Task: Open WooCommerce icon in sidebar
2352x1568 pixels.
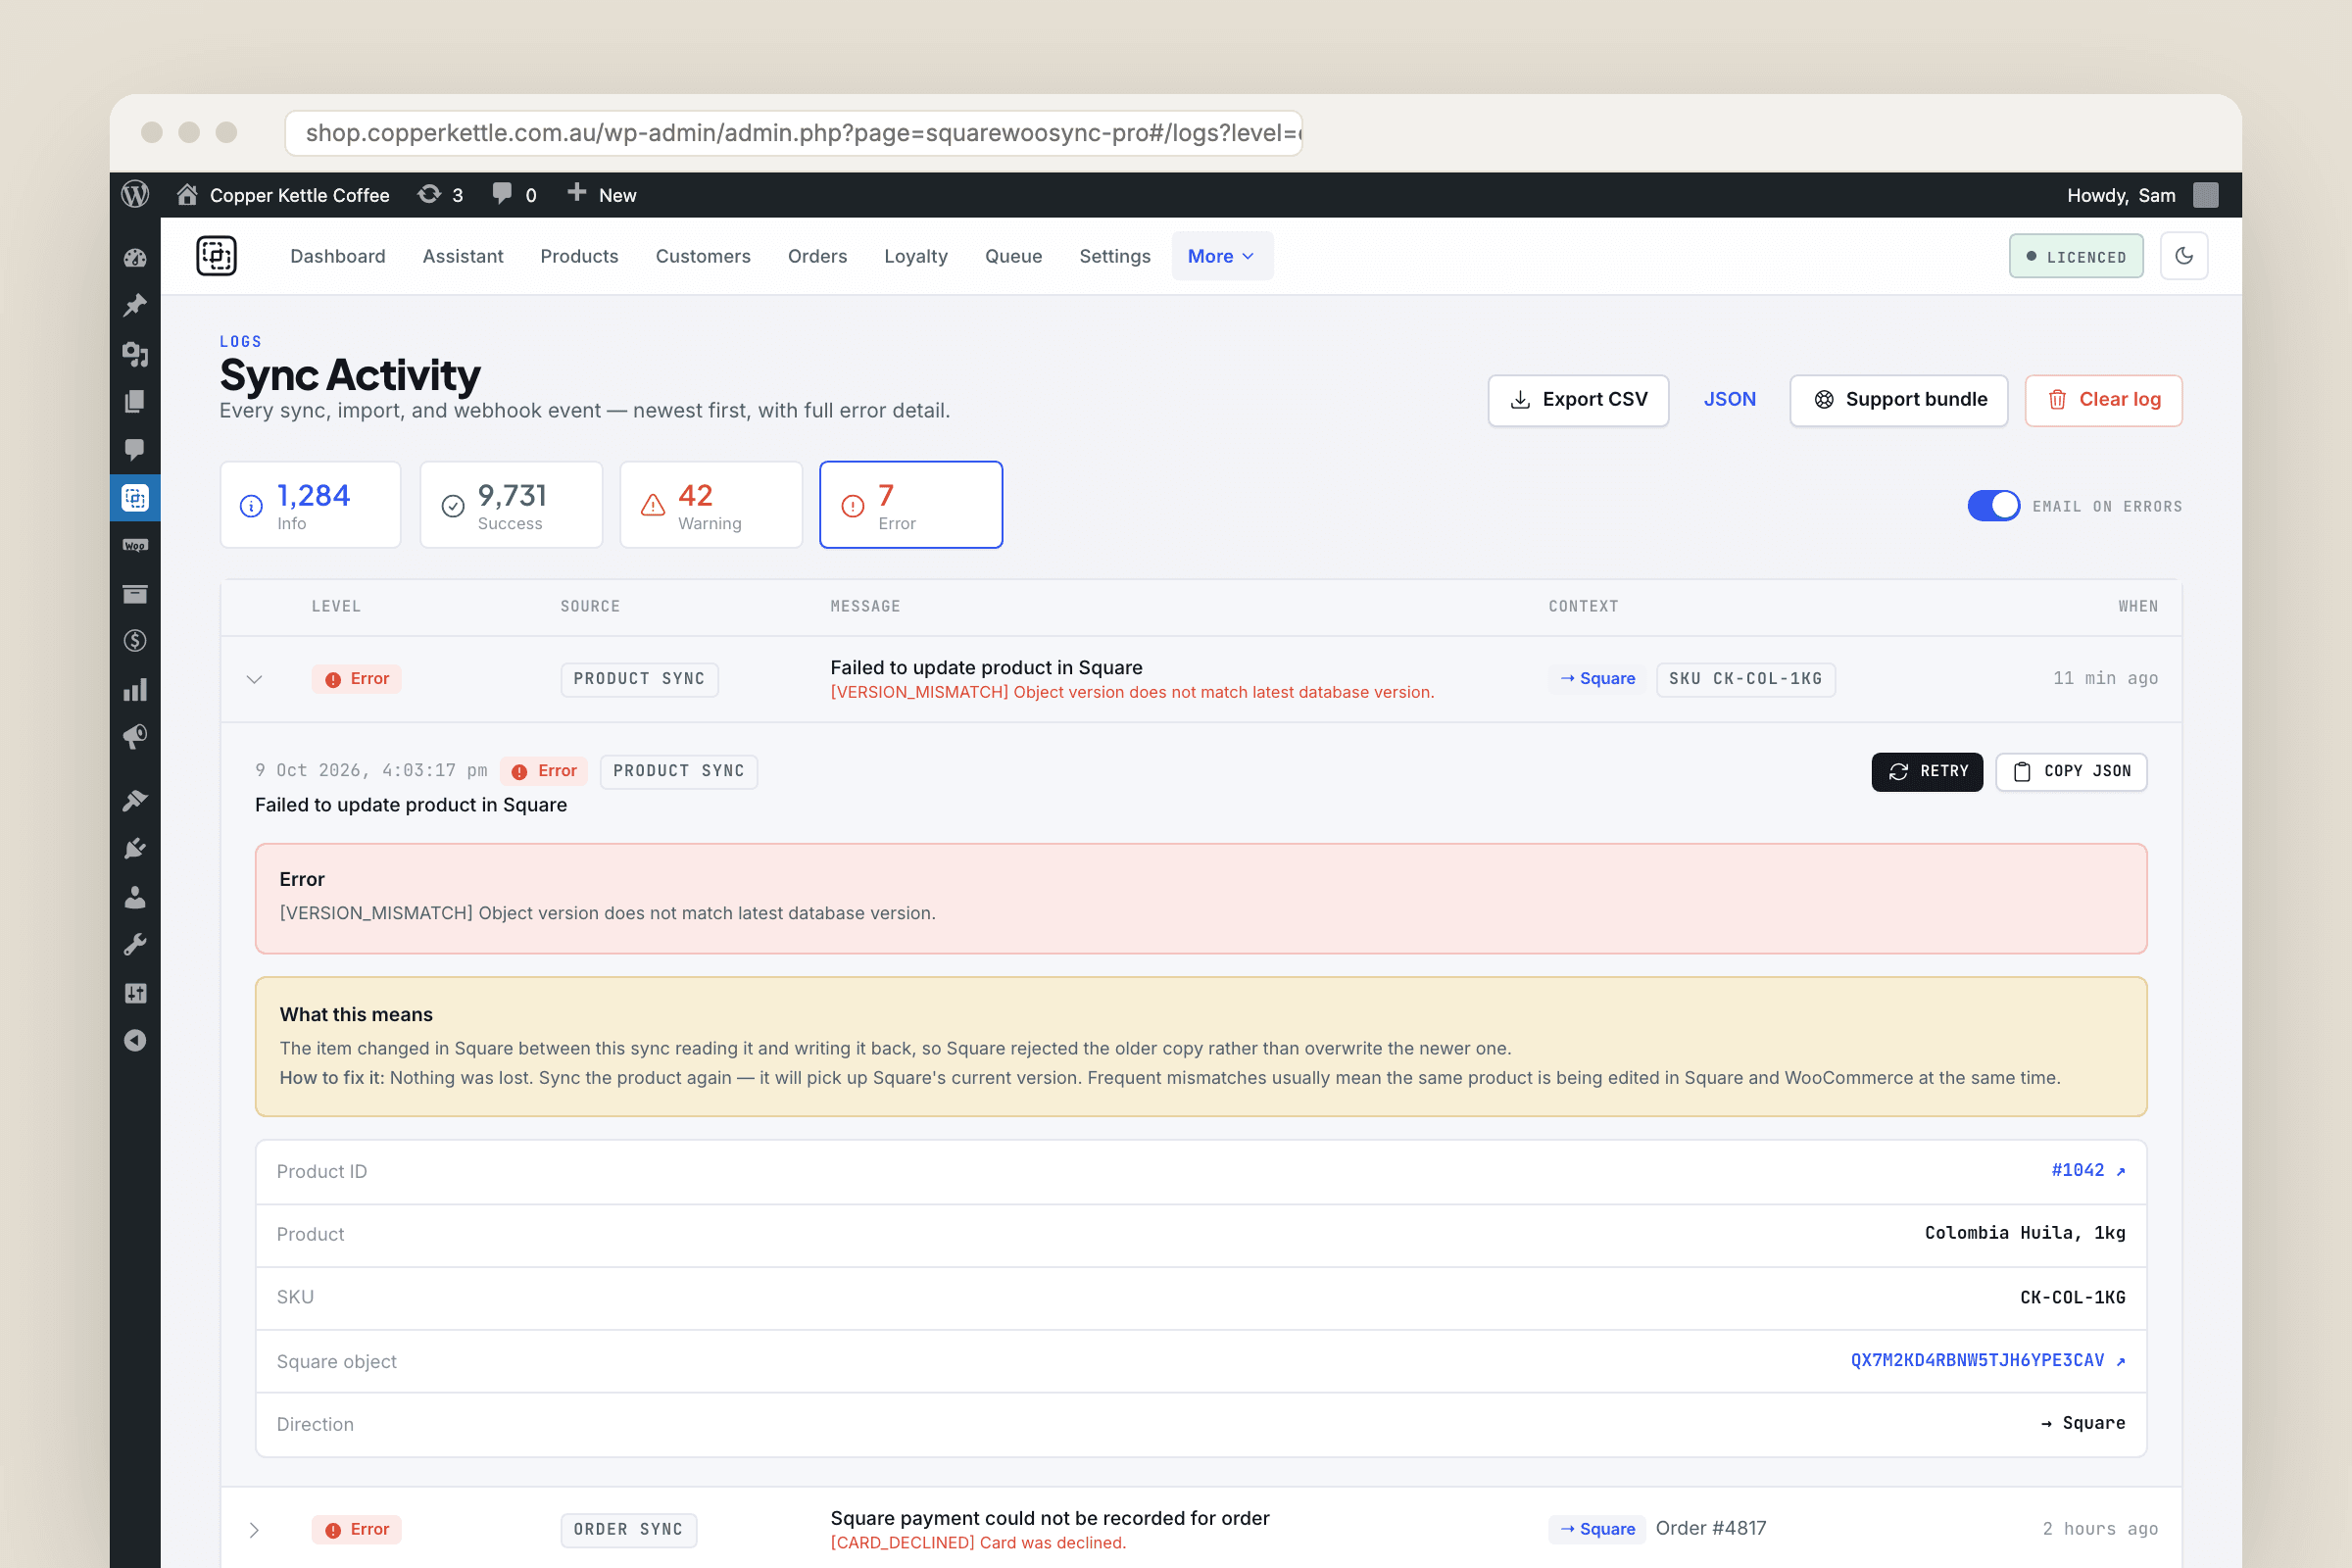Action: point(135,545)
